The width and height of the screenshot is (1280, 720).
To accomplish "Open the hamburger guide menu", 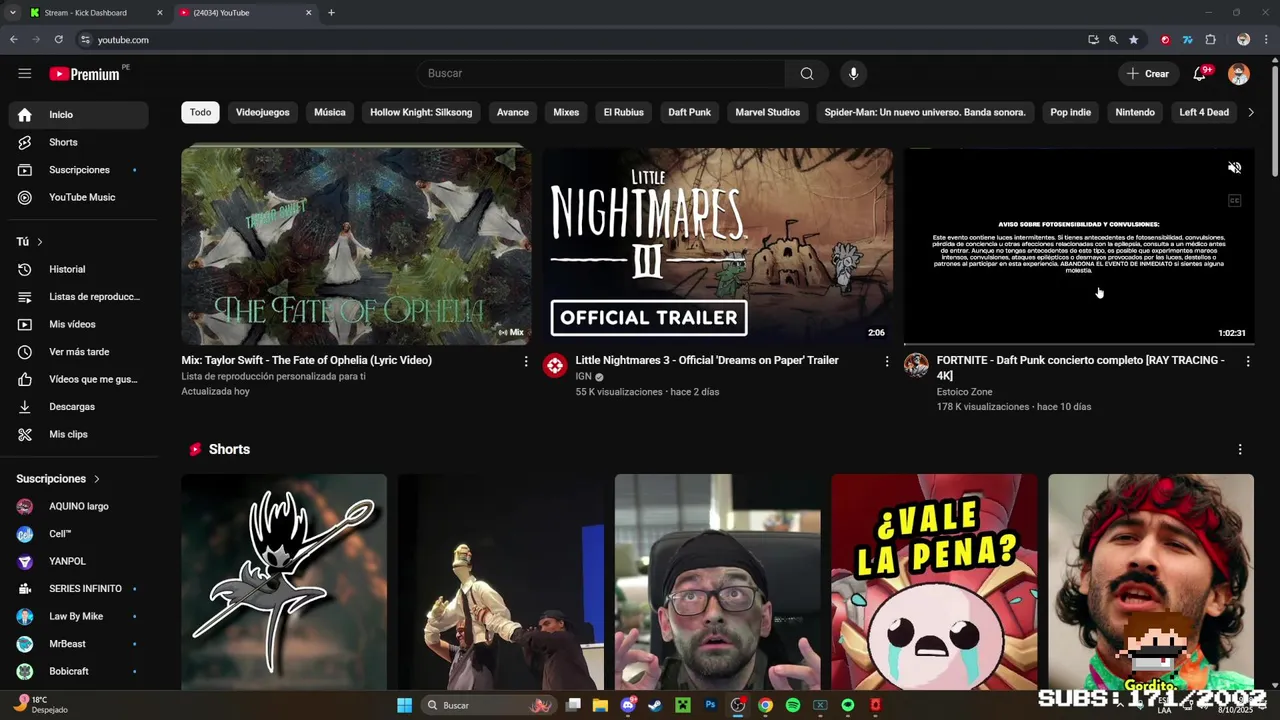I will 25,73.
